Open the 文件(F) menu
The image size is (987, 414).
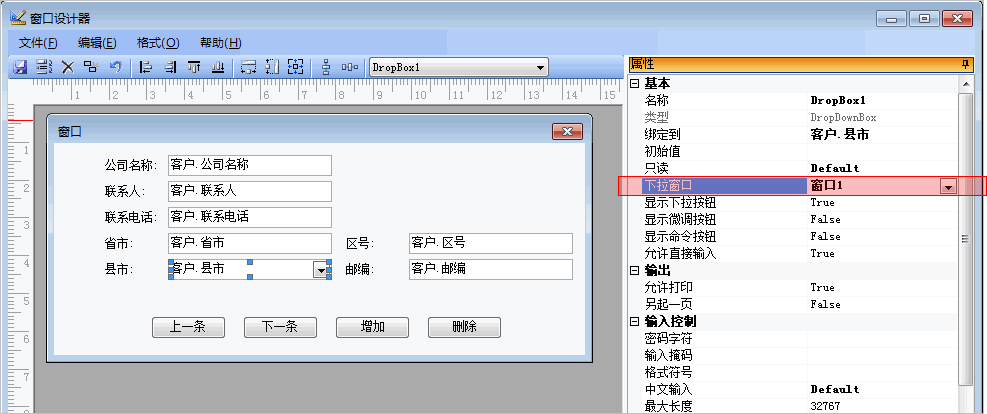[38, 43]
